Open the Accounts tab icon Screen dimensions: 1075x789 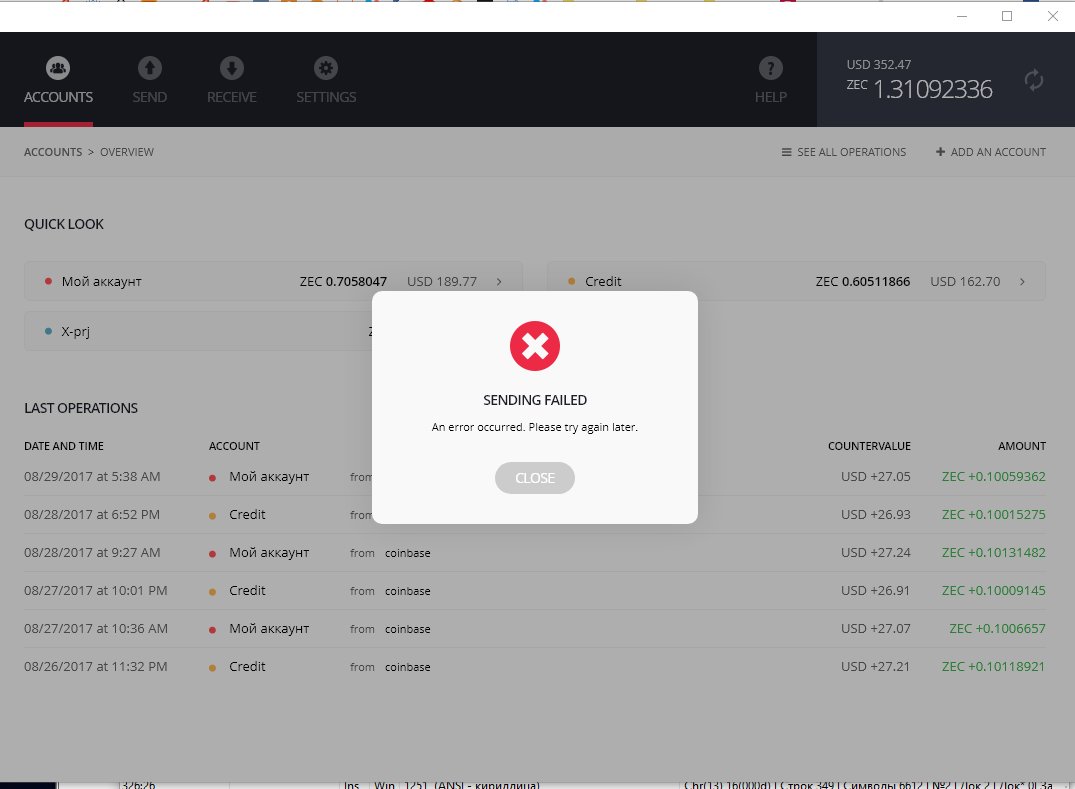58,68
